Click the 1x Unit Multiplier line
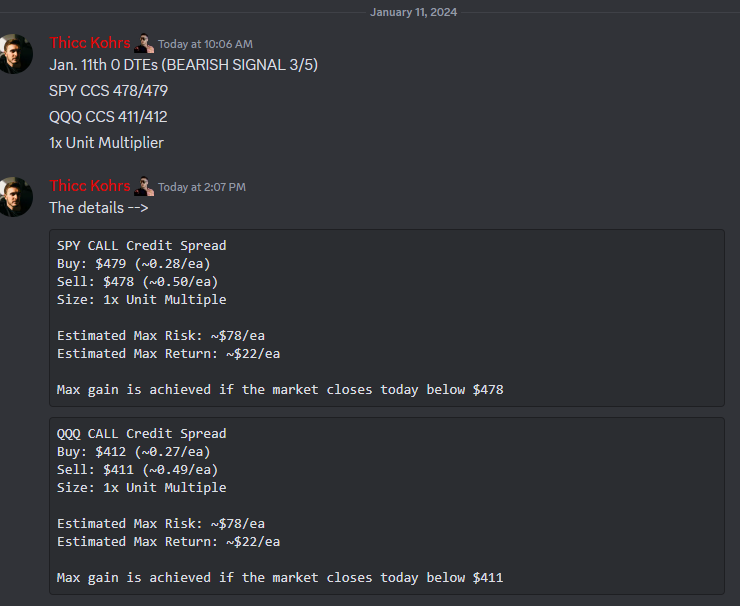 tap(106, 143)
